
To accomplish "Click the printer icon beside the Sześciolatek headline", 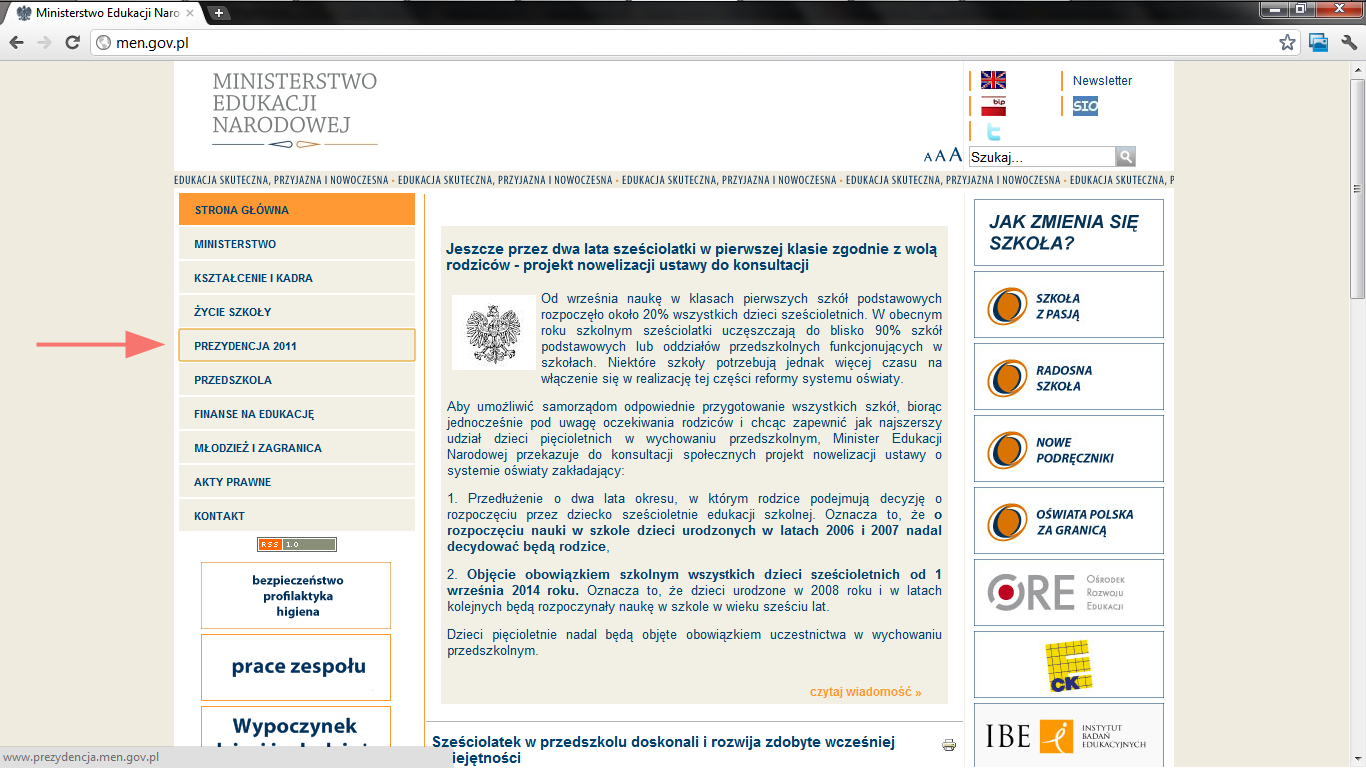I will [949, 745].
